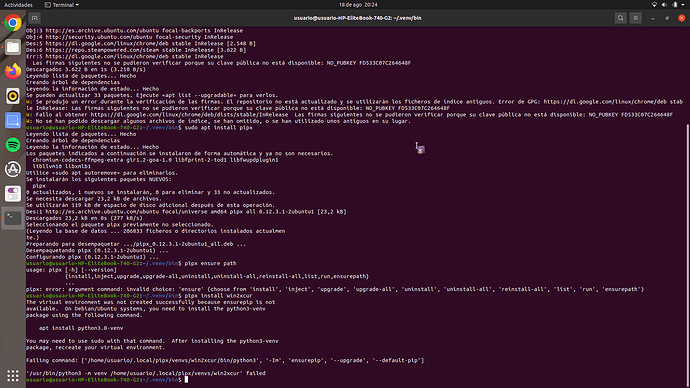The image size is (690, 388).
Task: Open the screenshot tool in dock
Action: point(13,120)
